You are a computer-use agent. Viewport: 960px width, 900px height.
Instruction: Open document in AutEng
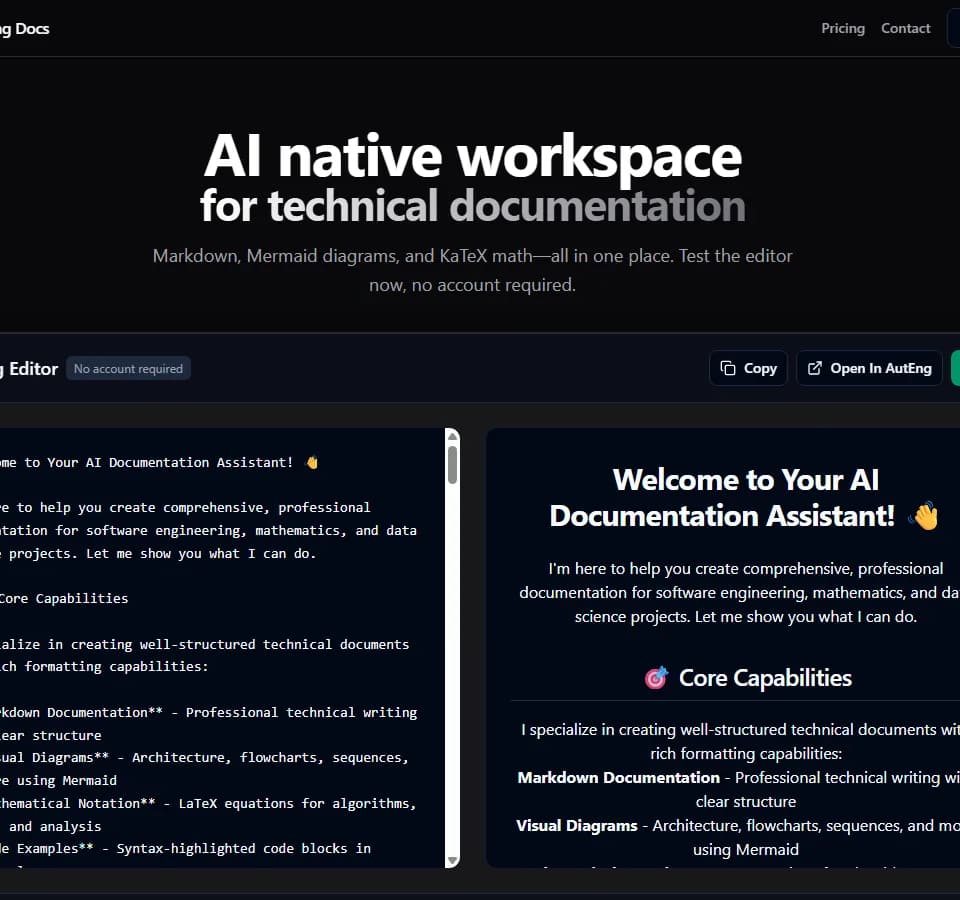coord(869,368)
